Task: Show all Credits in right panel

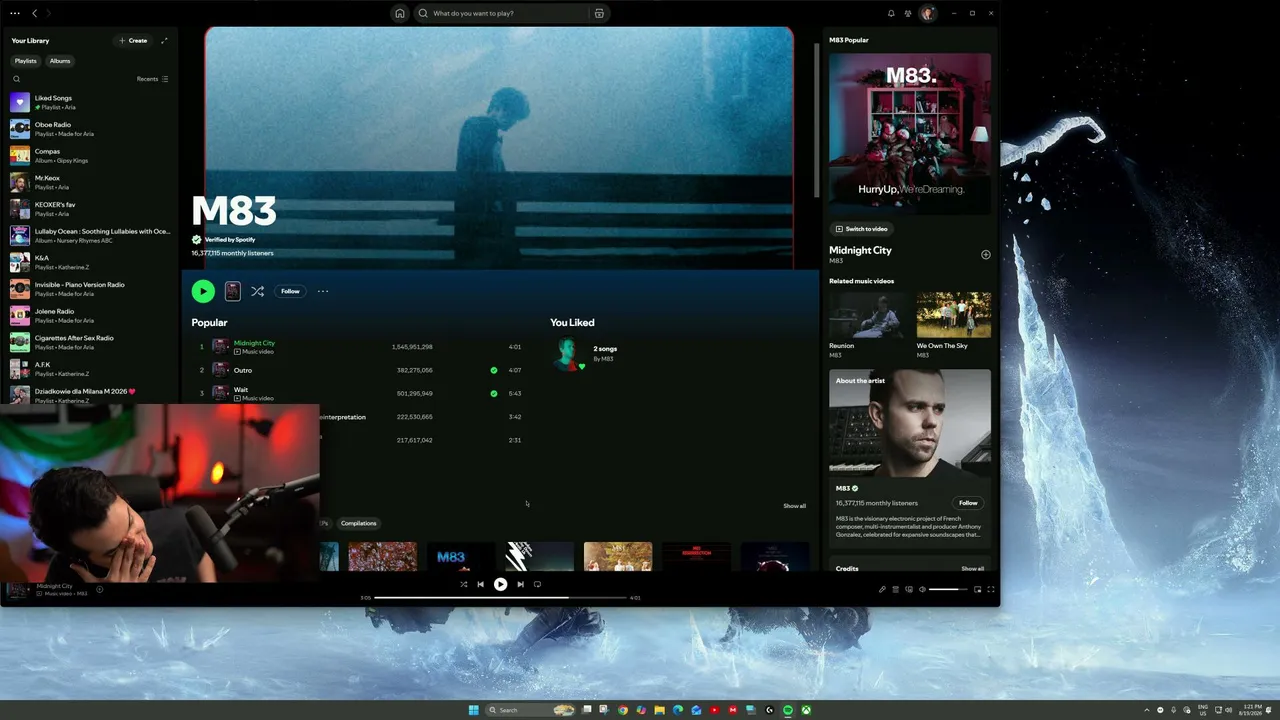Action: [x=972, y=569]
